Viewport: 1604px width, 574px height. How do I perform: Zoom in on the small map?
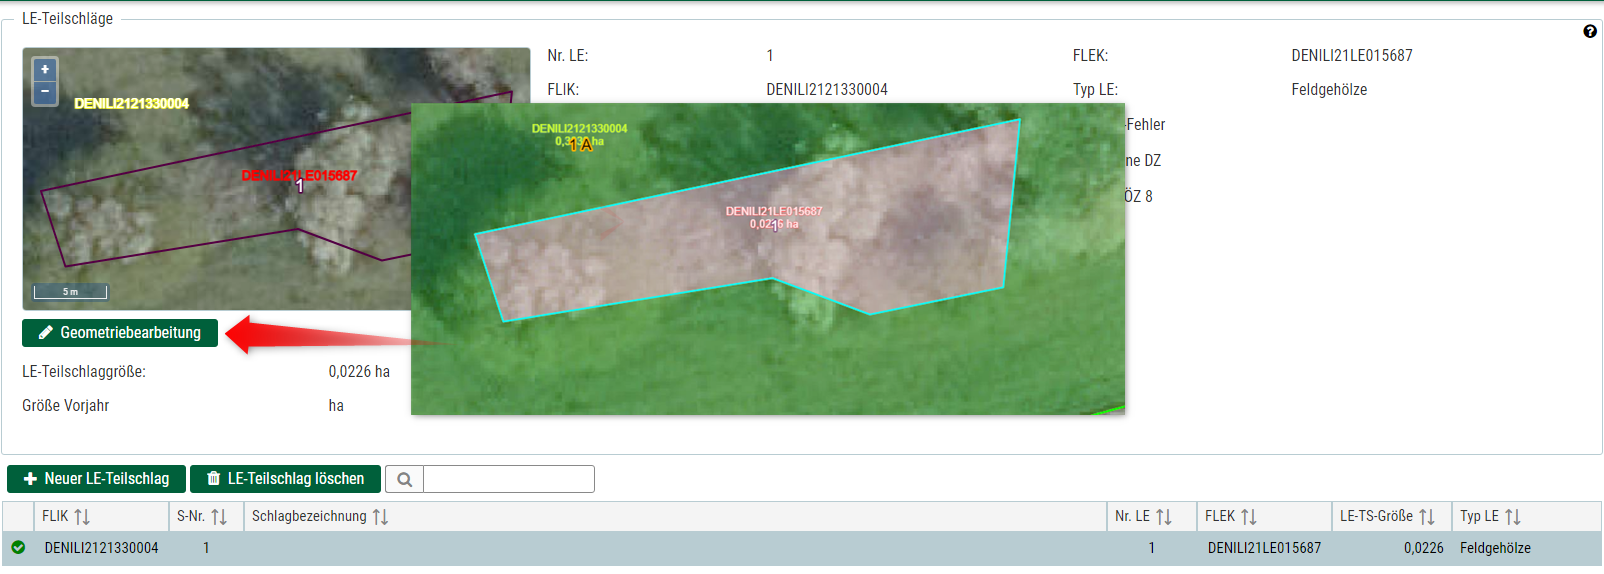click(45, 70)
